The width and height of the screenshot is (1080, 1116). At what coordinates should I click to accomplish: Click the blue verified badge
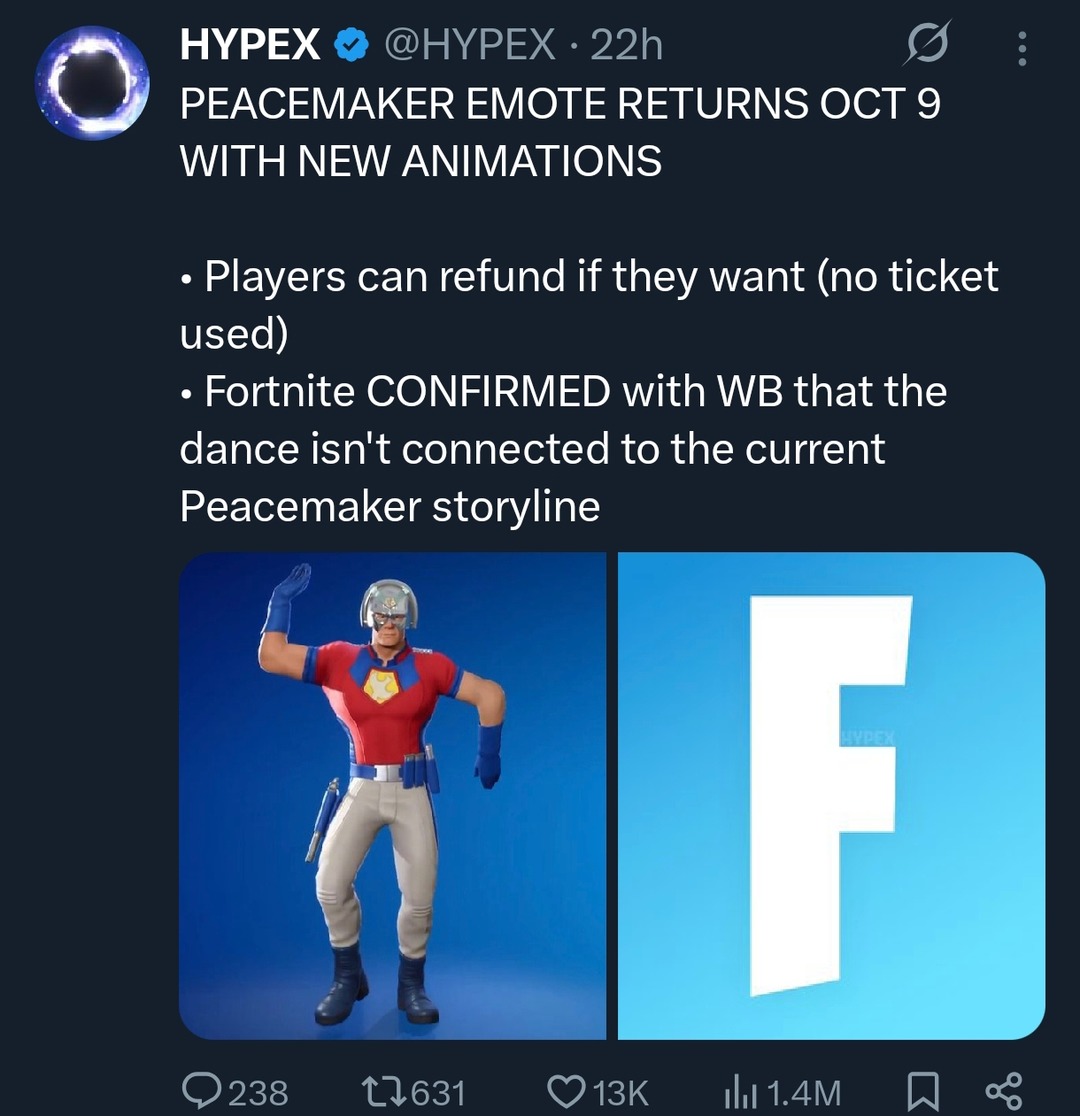point(348,45)
